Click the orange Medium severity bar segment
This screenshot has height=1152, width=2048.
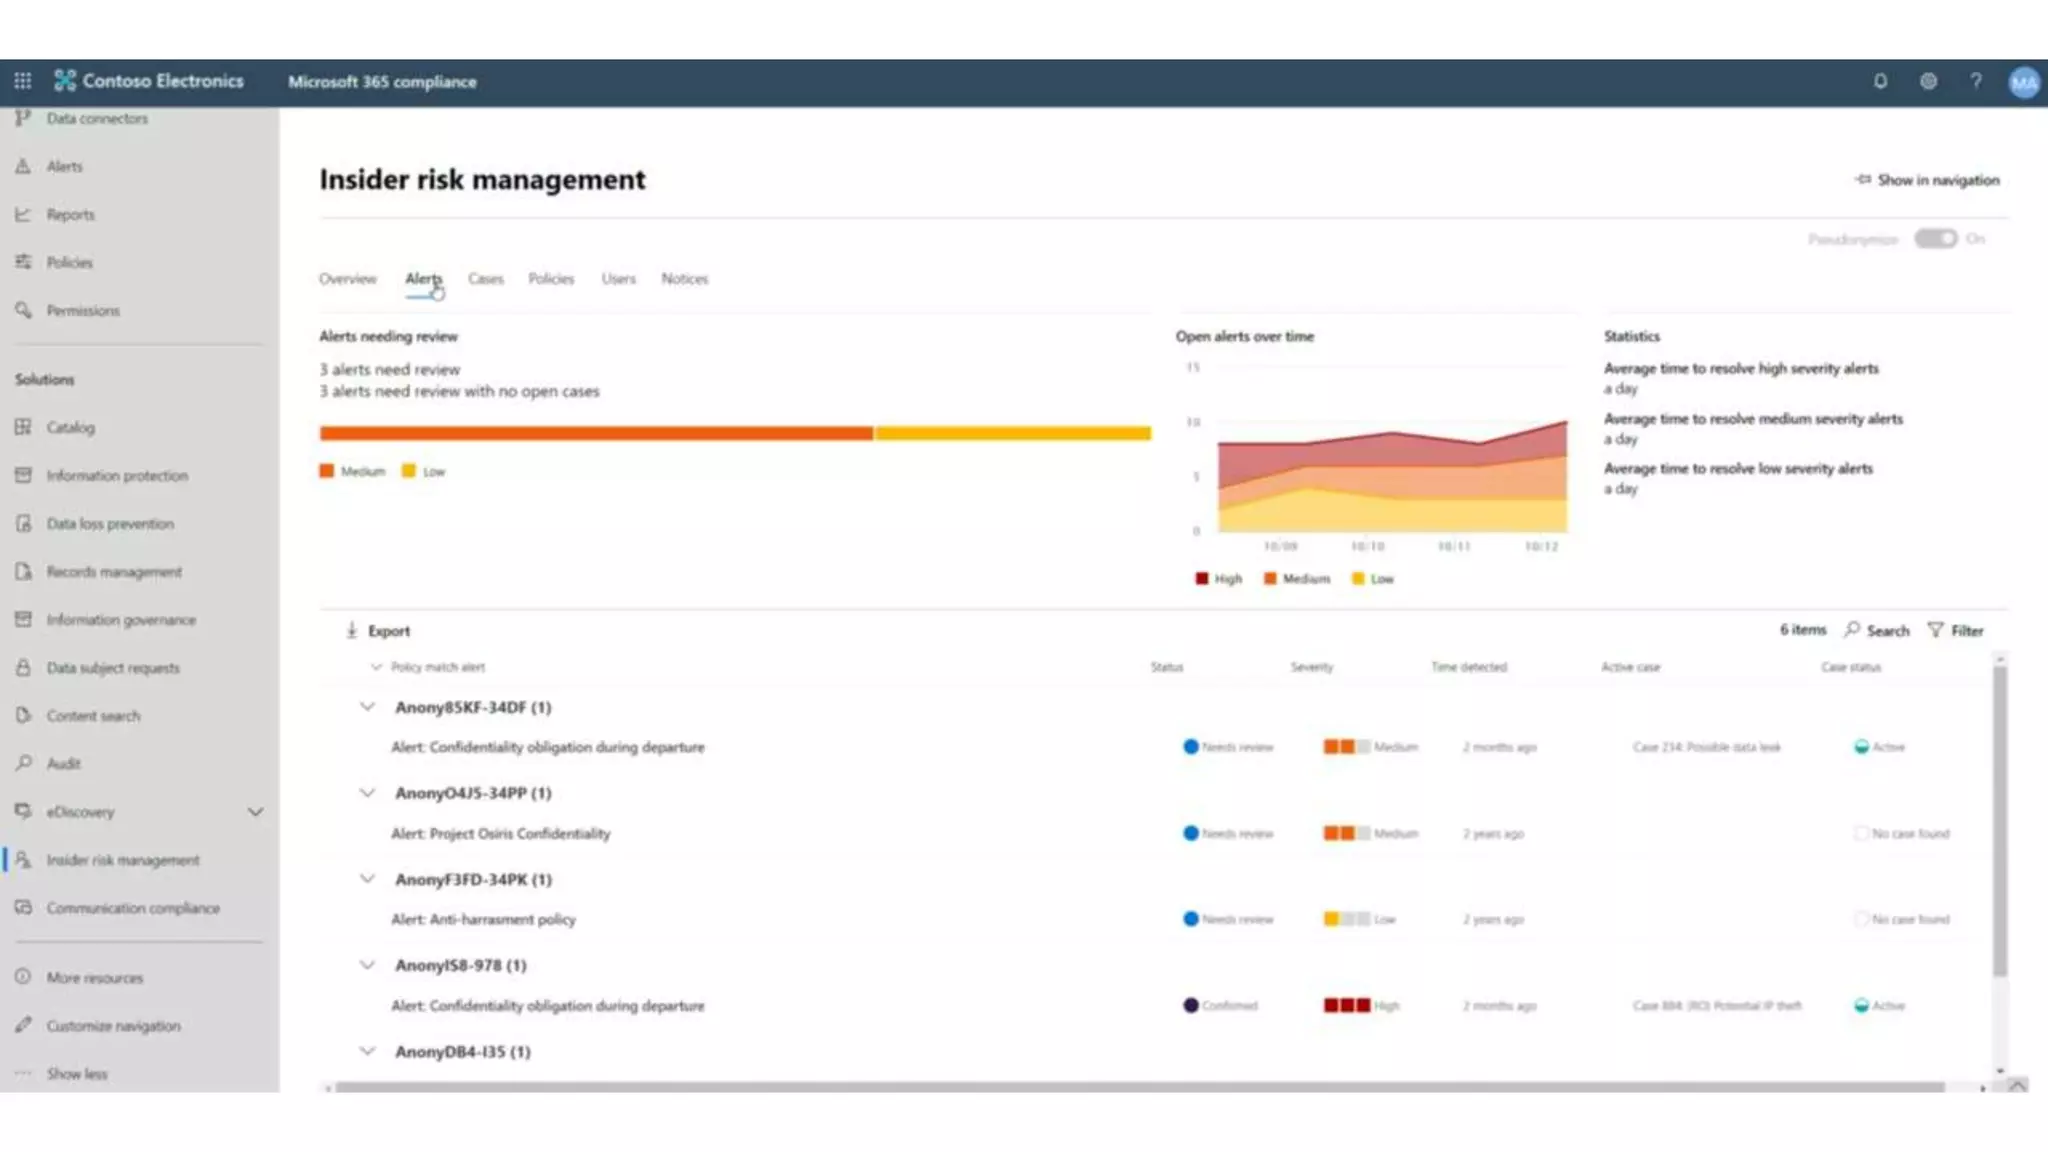(596, 433)
